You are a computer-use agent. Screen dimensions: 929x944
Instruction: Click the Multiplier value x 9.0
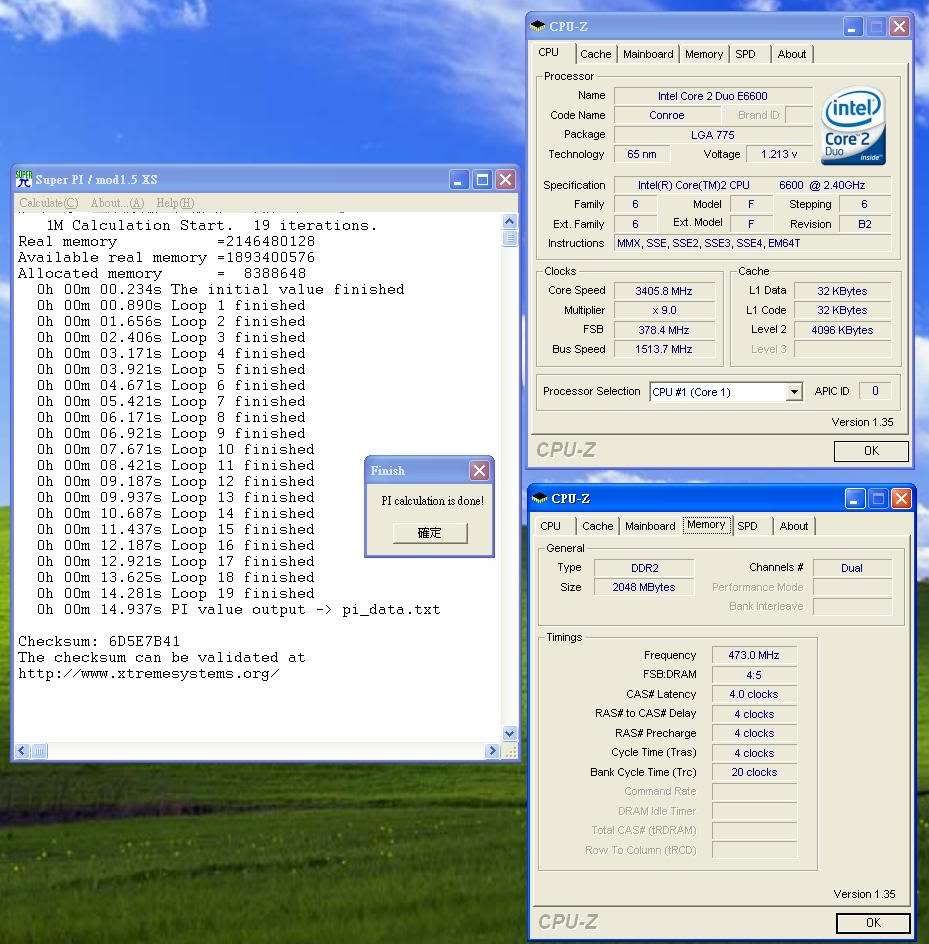[664, 310]
